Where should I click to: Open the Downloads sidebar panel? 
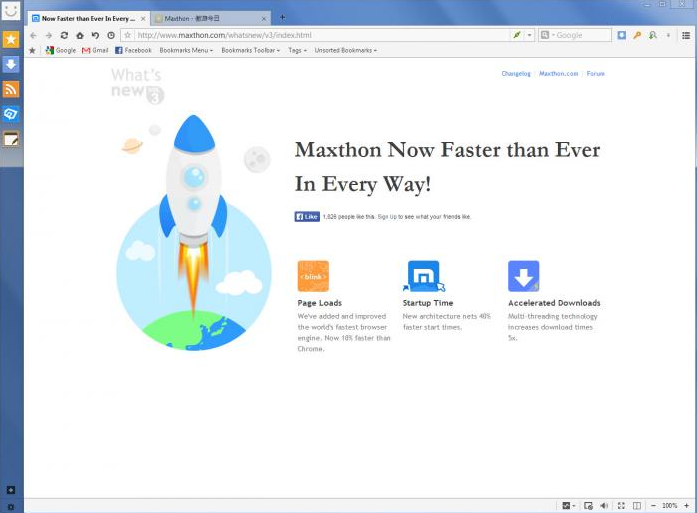pos(11,64)
